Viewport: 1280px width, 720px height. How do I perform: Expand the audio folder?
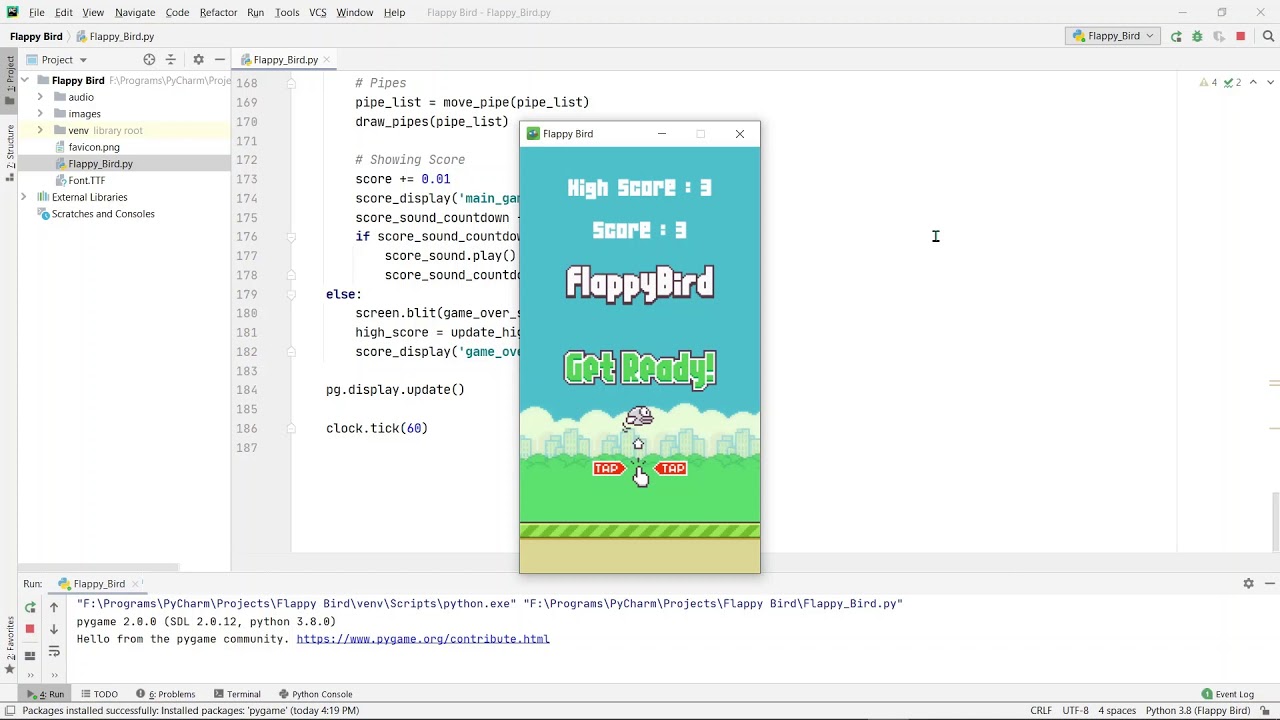[40, 97]
